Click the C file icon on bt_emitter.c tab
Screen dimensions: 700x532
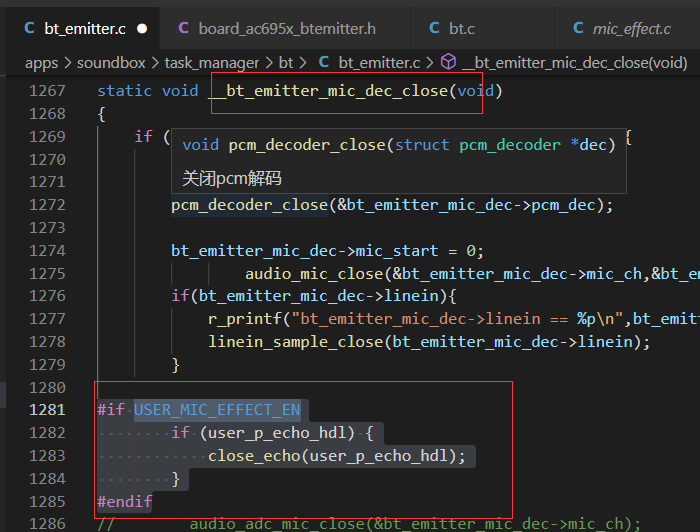click(x=29, y=29)
